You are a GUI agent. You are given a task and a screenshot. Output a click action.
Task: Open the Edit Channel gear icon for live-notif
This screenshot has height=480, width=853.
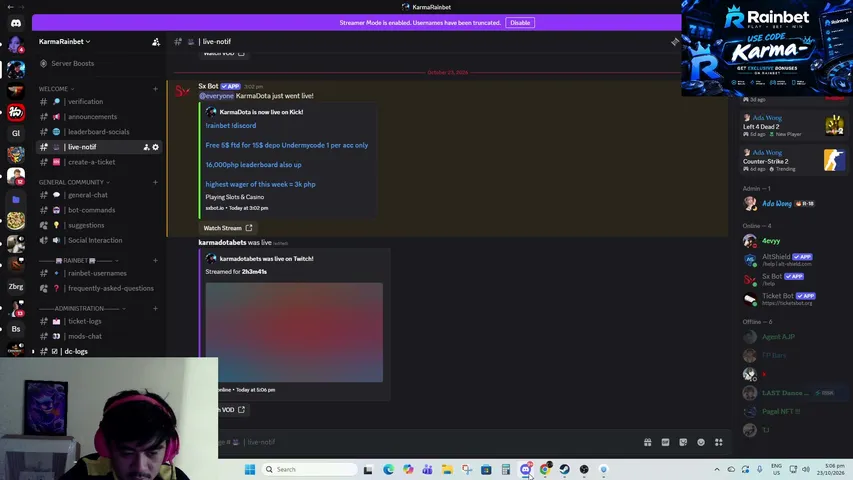(x=156, y=147)
